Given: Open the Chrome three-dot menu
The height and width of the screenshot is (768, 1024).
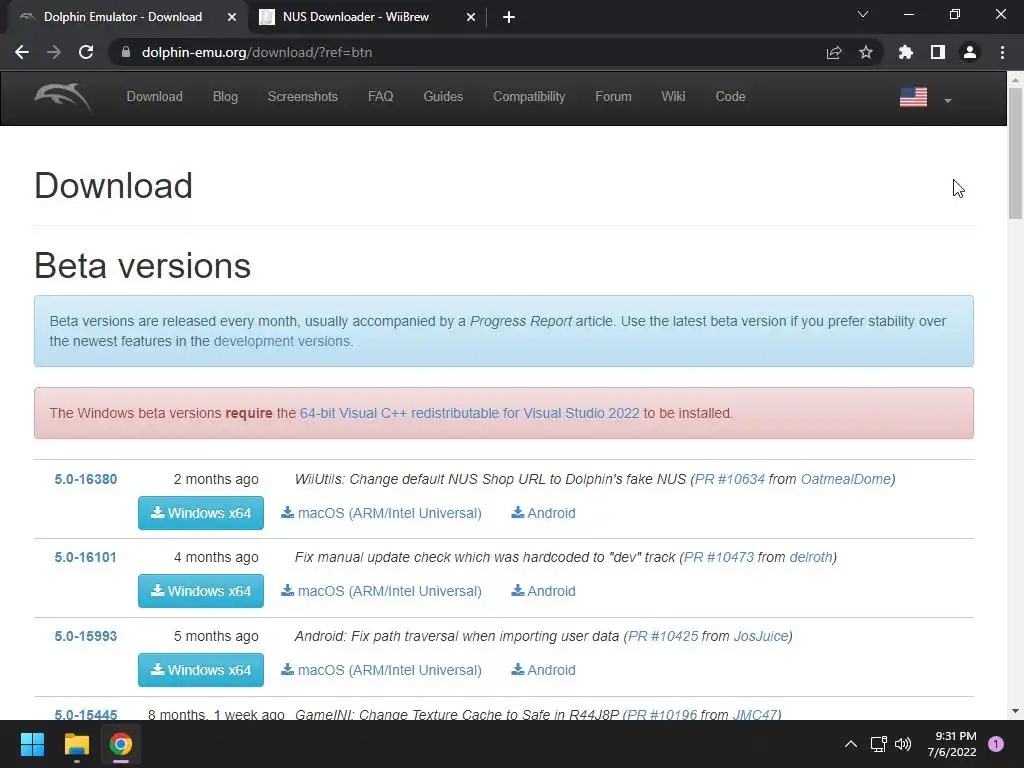Looking at the screenshot, I should pos(1002,52).
